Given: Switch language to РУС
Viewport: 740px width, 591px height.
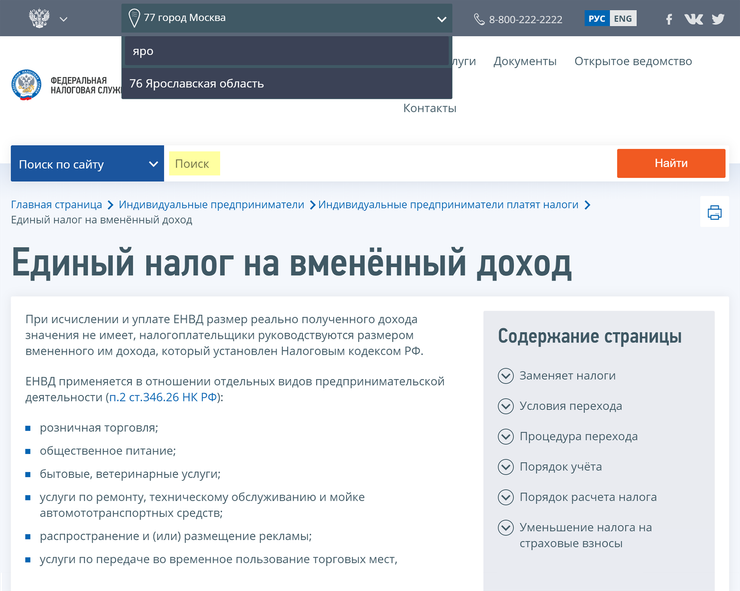Looking at the screenshot, I should pyautogui.click(x=597, y=19).
